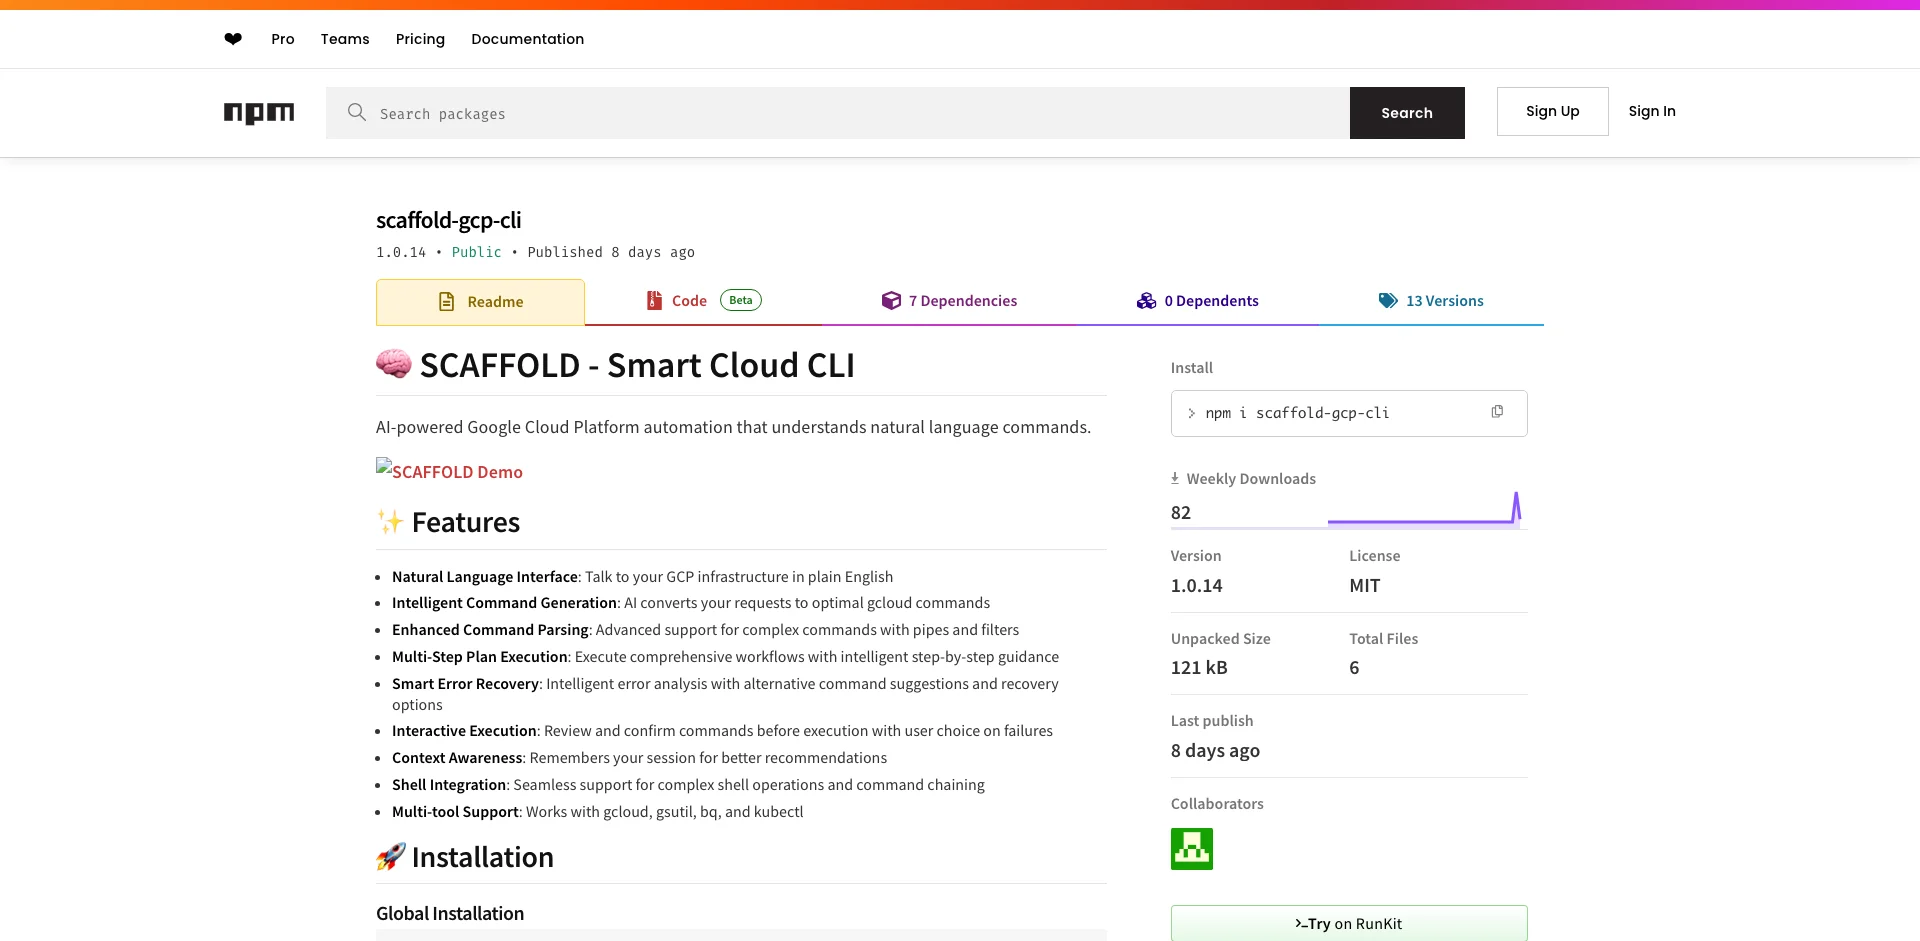Copy the install command using clipboard icon
The image size is (1920, 941).
pos(1497,411)
